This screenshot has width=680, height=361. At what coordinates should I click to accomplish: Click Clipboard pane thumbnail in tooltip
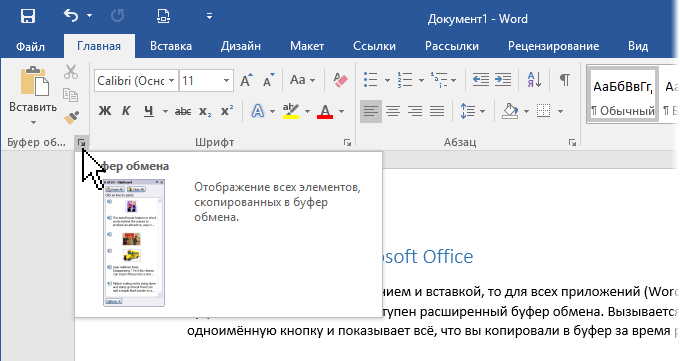click(x=134, y=243)
